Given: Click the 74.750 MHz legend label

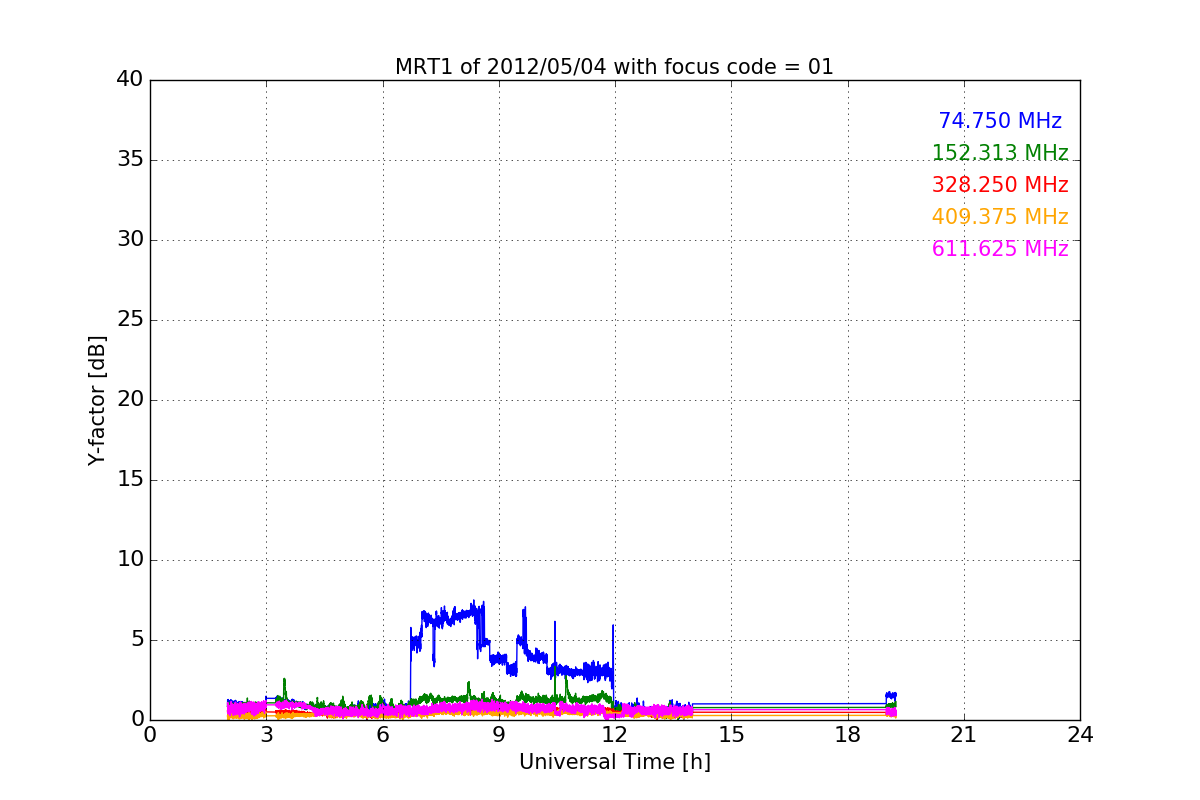Looking at the screenshot, I should coord(1000,121).
